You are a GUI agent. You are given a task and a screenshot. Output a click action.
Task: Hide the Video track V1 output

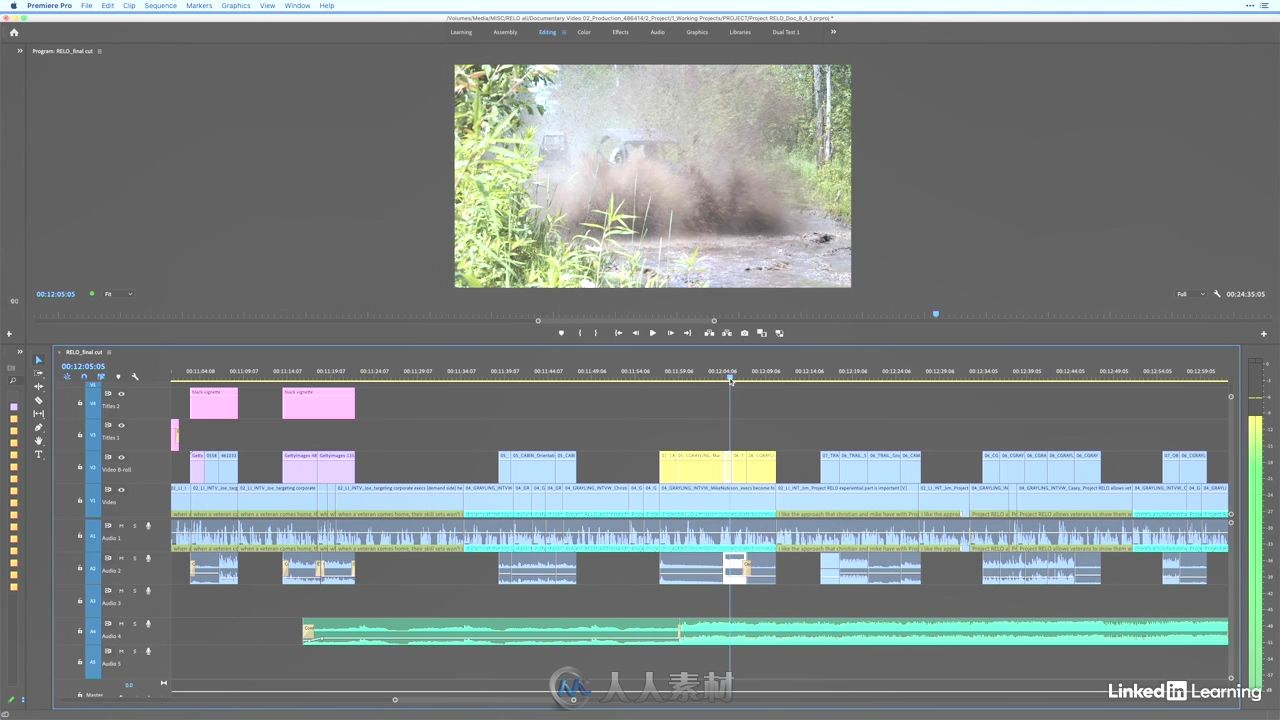(121, 490)
